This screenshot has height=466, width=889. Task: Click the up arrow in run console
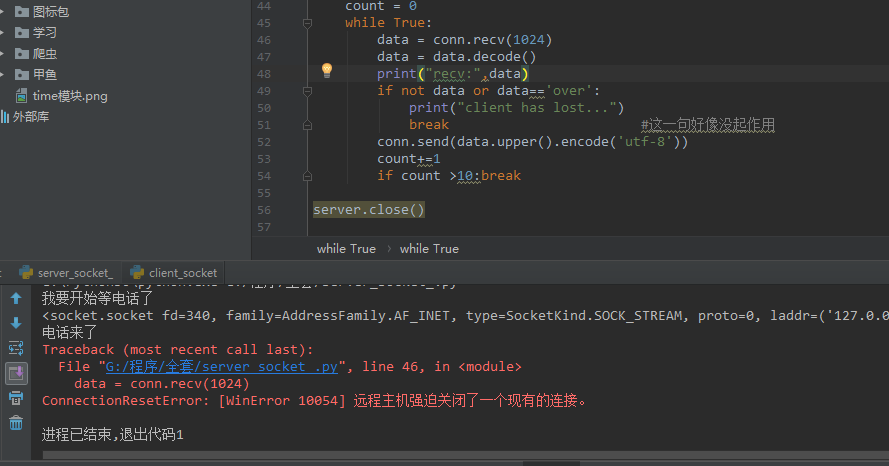16,298
